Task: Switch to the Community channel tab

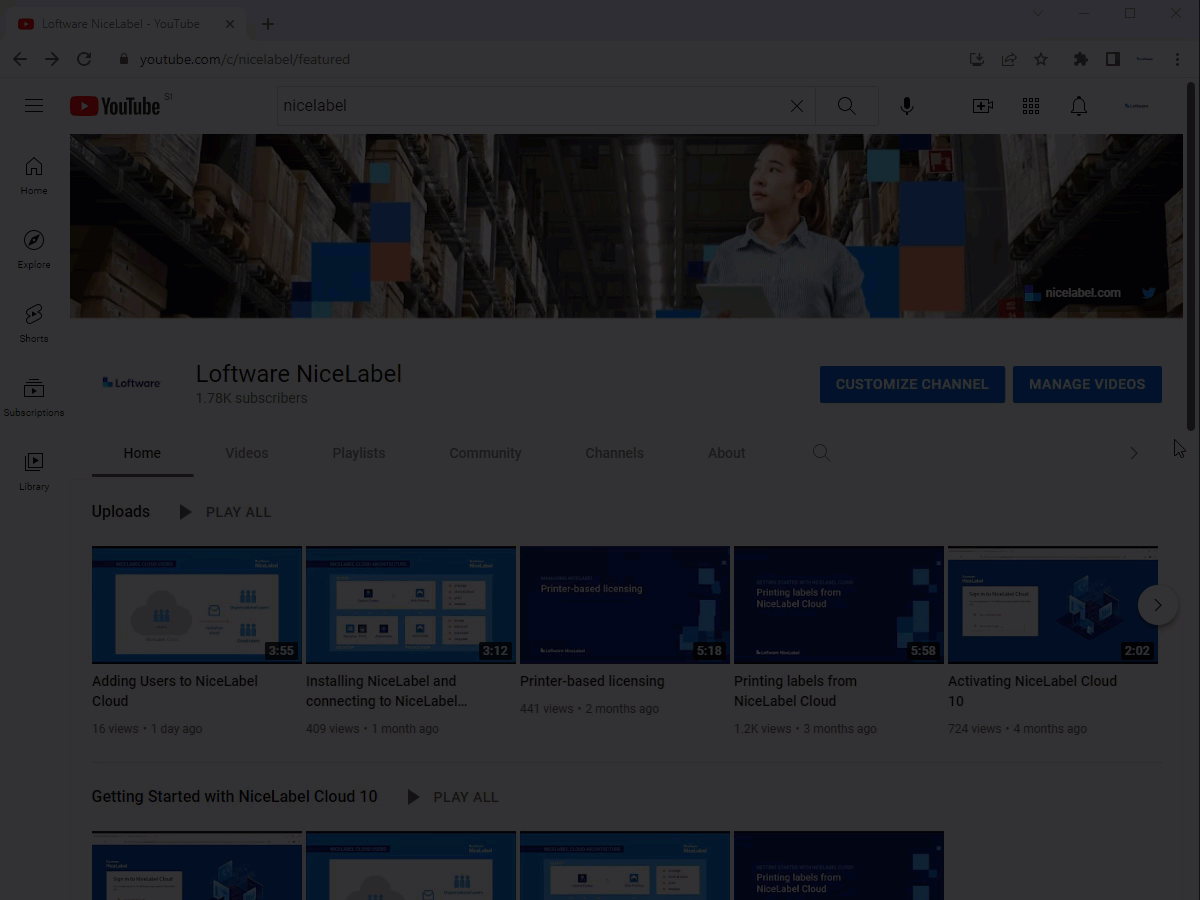Action: (x=485, y=453)
